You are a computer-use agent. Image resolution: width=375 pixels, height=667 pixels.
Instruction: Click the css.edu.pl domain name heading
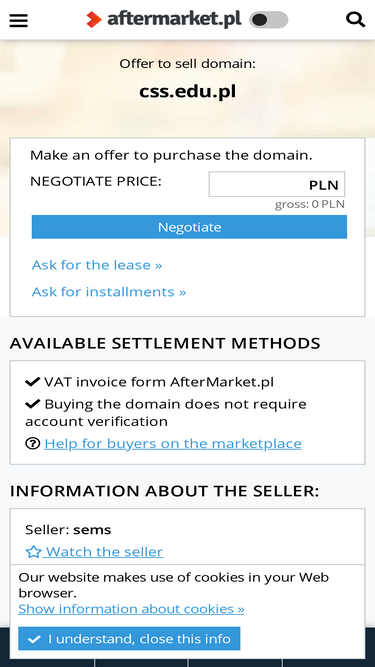[188, 91]
